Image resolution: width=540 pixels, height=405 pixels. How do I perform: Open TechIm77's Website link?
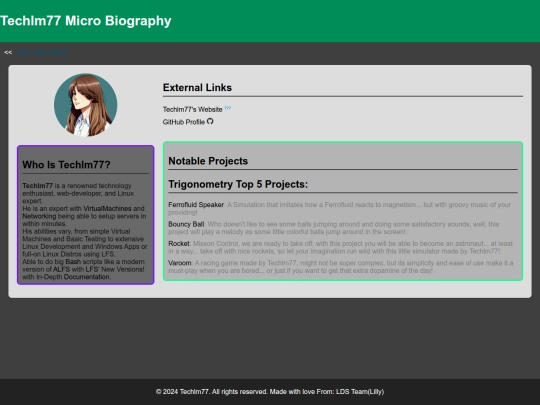tap(193, 110)
